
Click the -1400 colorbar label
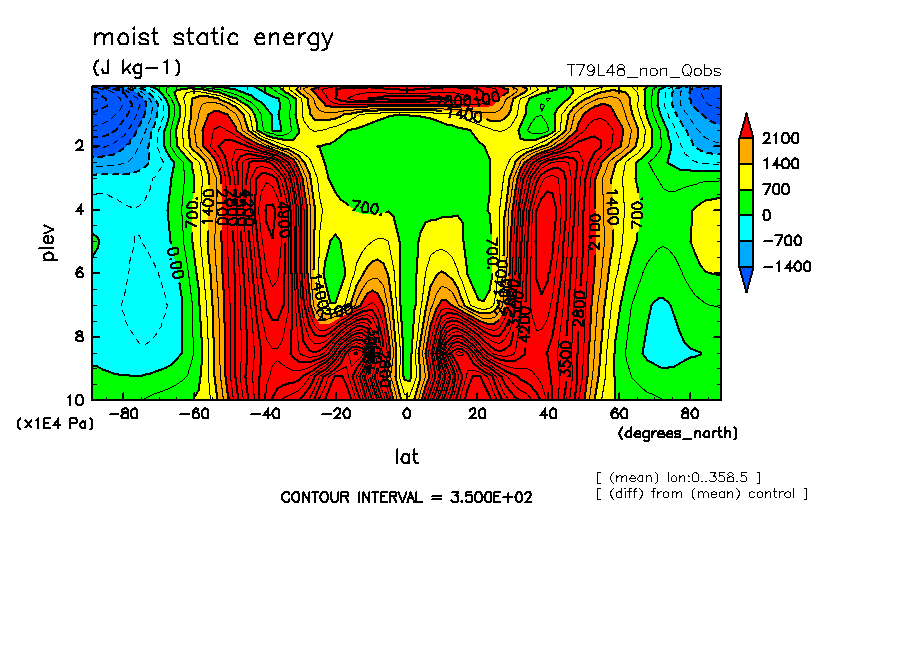[787, 267]
